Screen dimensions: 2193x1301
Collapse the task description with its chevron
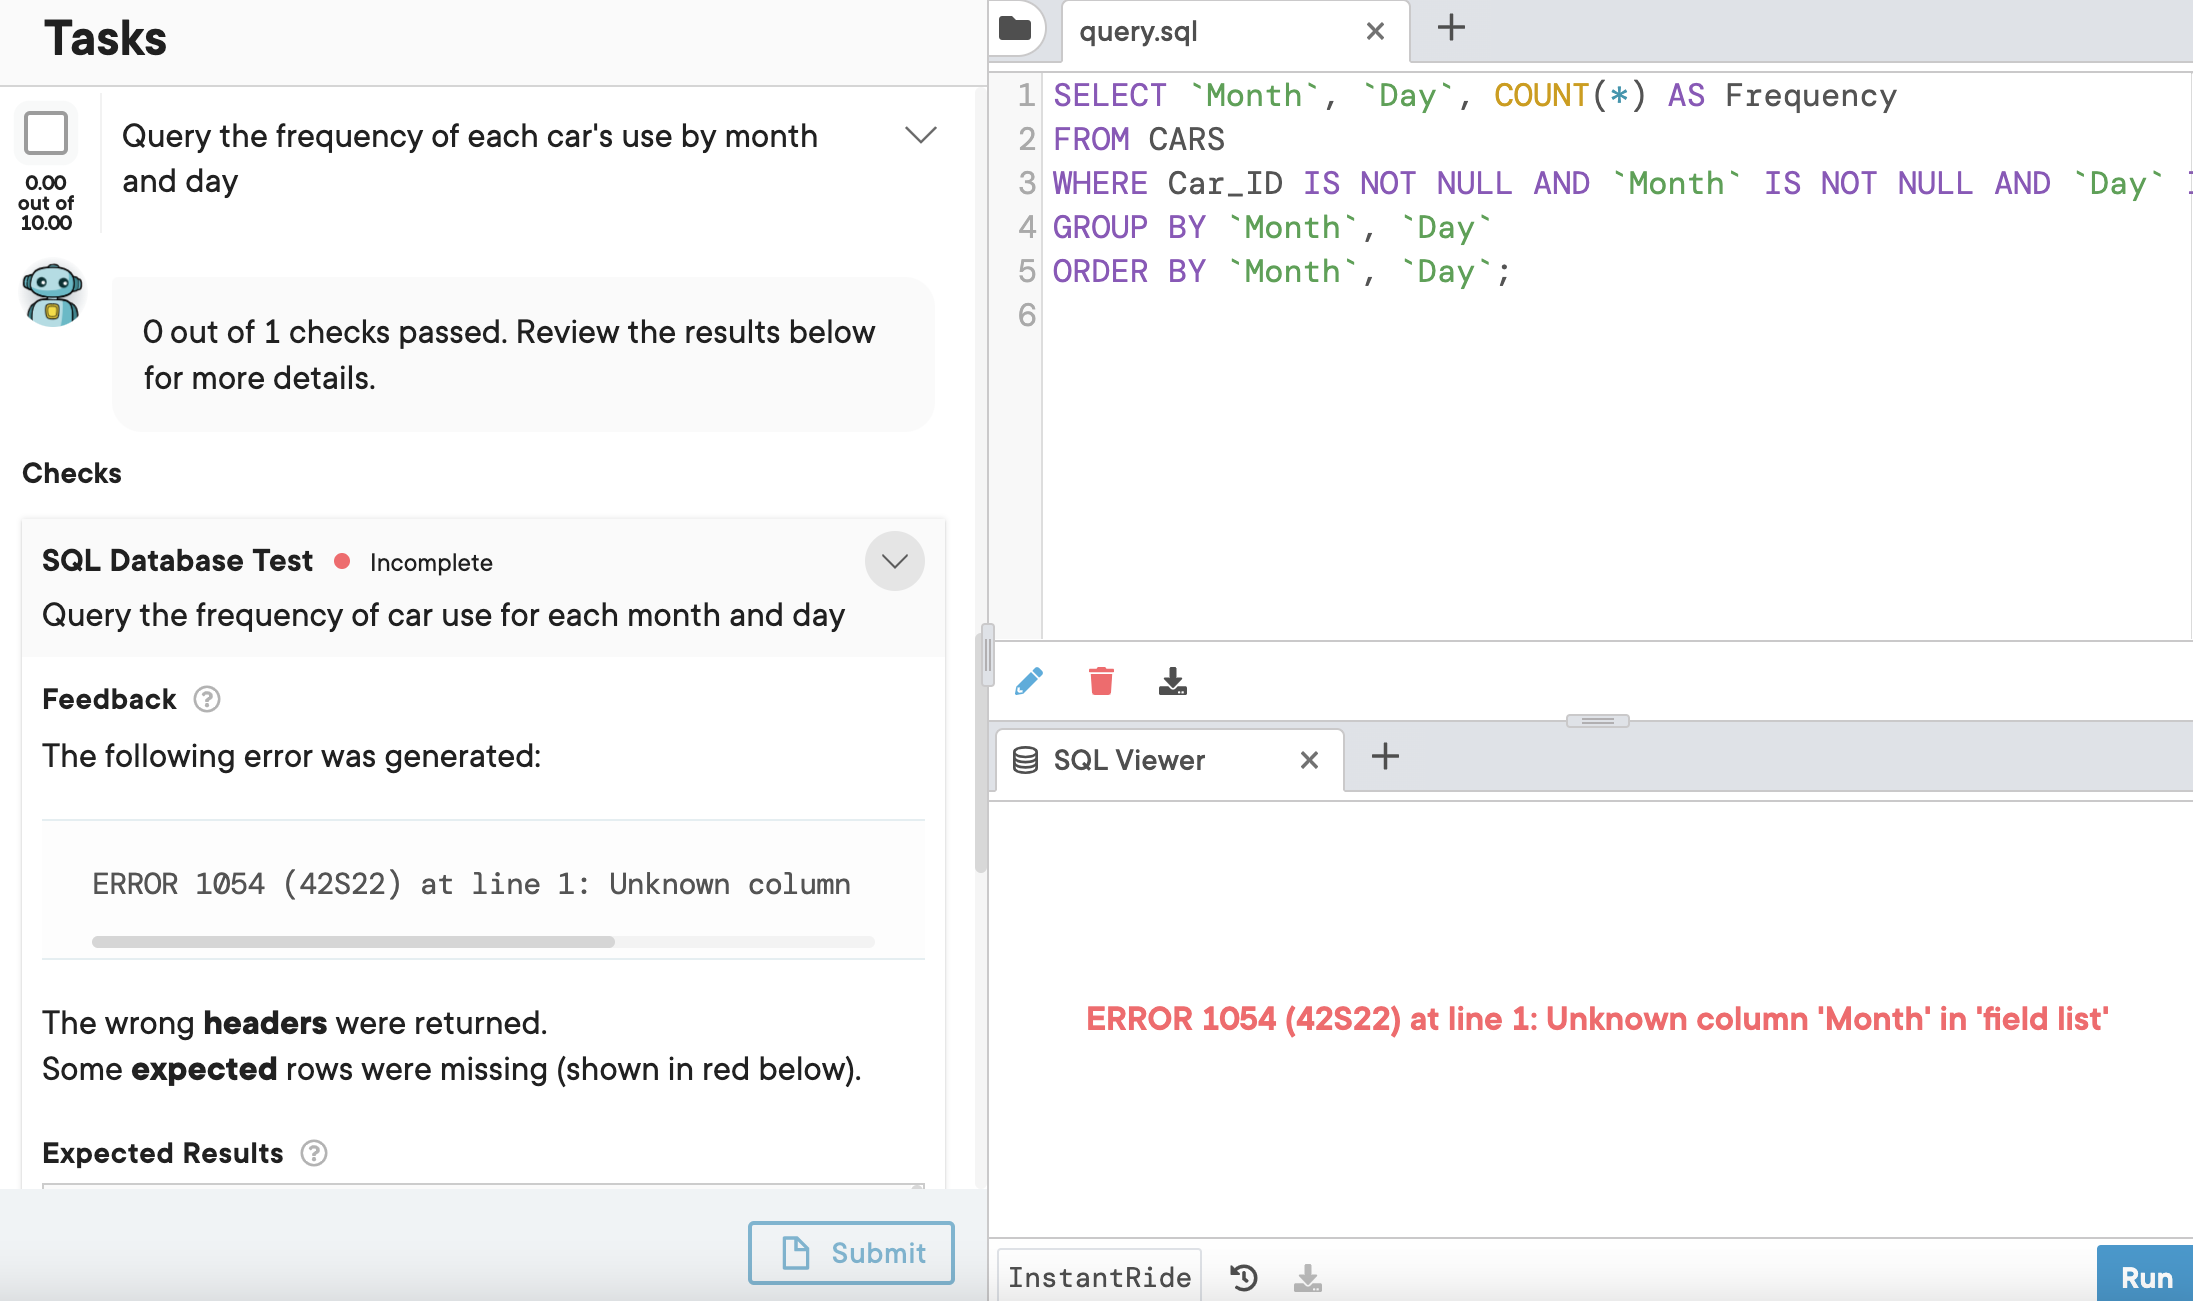[921, 135]
